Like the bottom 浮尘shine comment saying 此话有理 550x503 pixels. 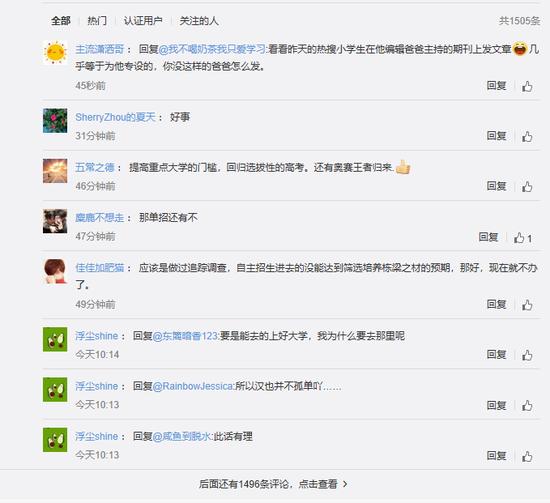[527, 456]
